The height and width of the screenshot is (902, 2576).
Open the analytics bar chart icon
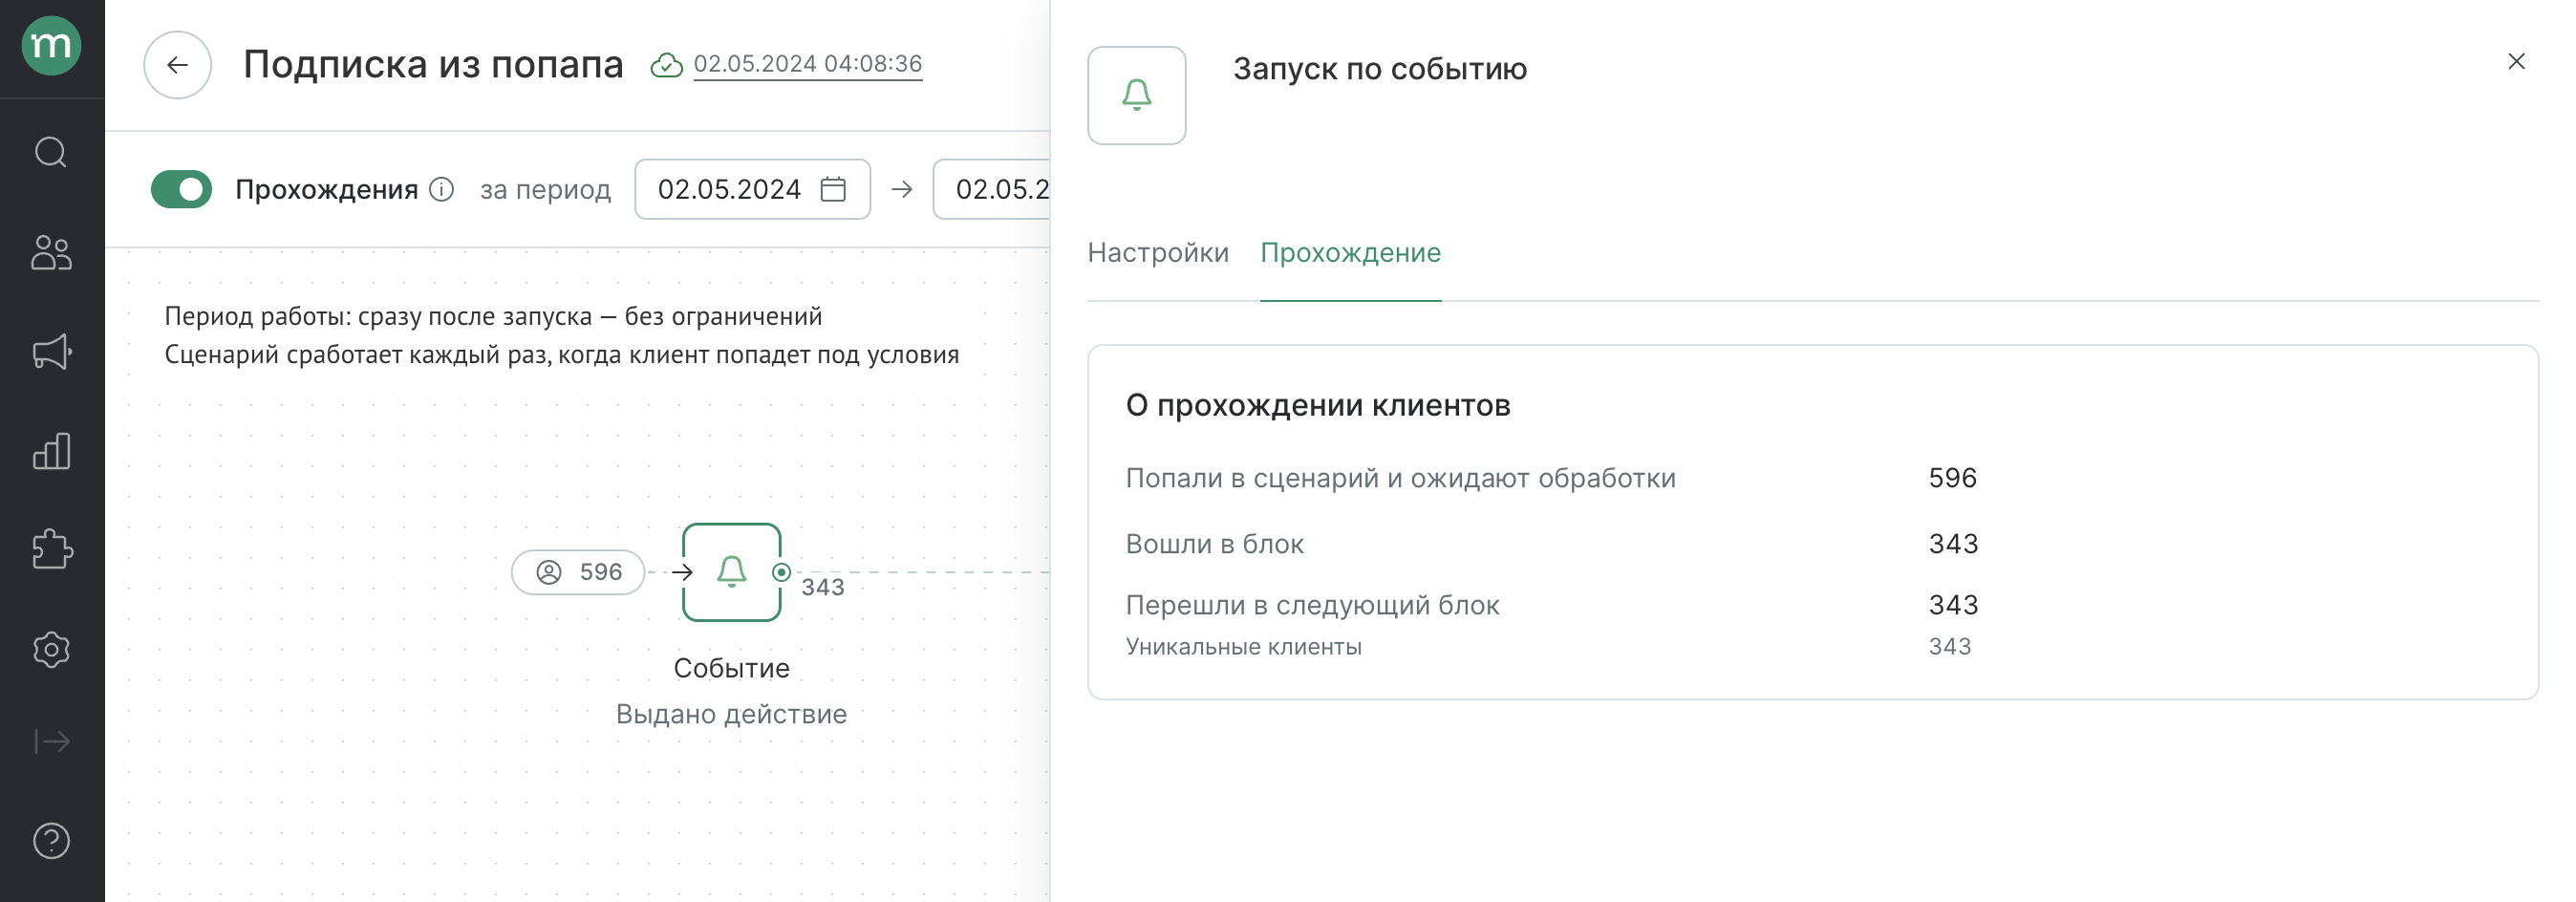click(x=51, y=451)
